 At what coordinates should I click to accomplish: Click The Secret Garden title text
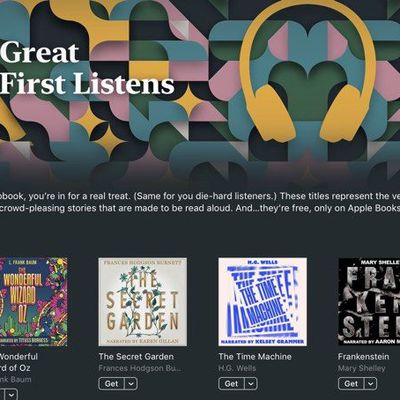coord(136,357)
